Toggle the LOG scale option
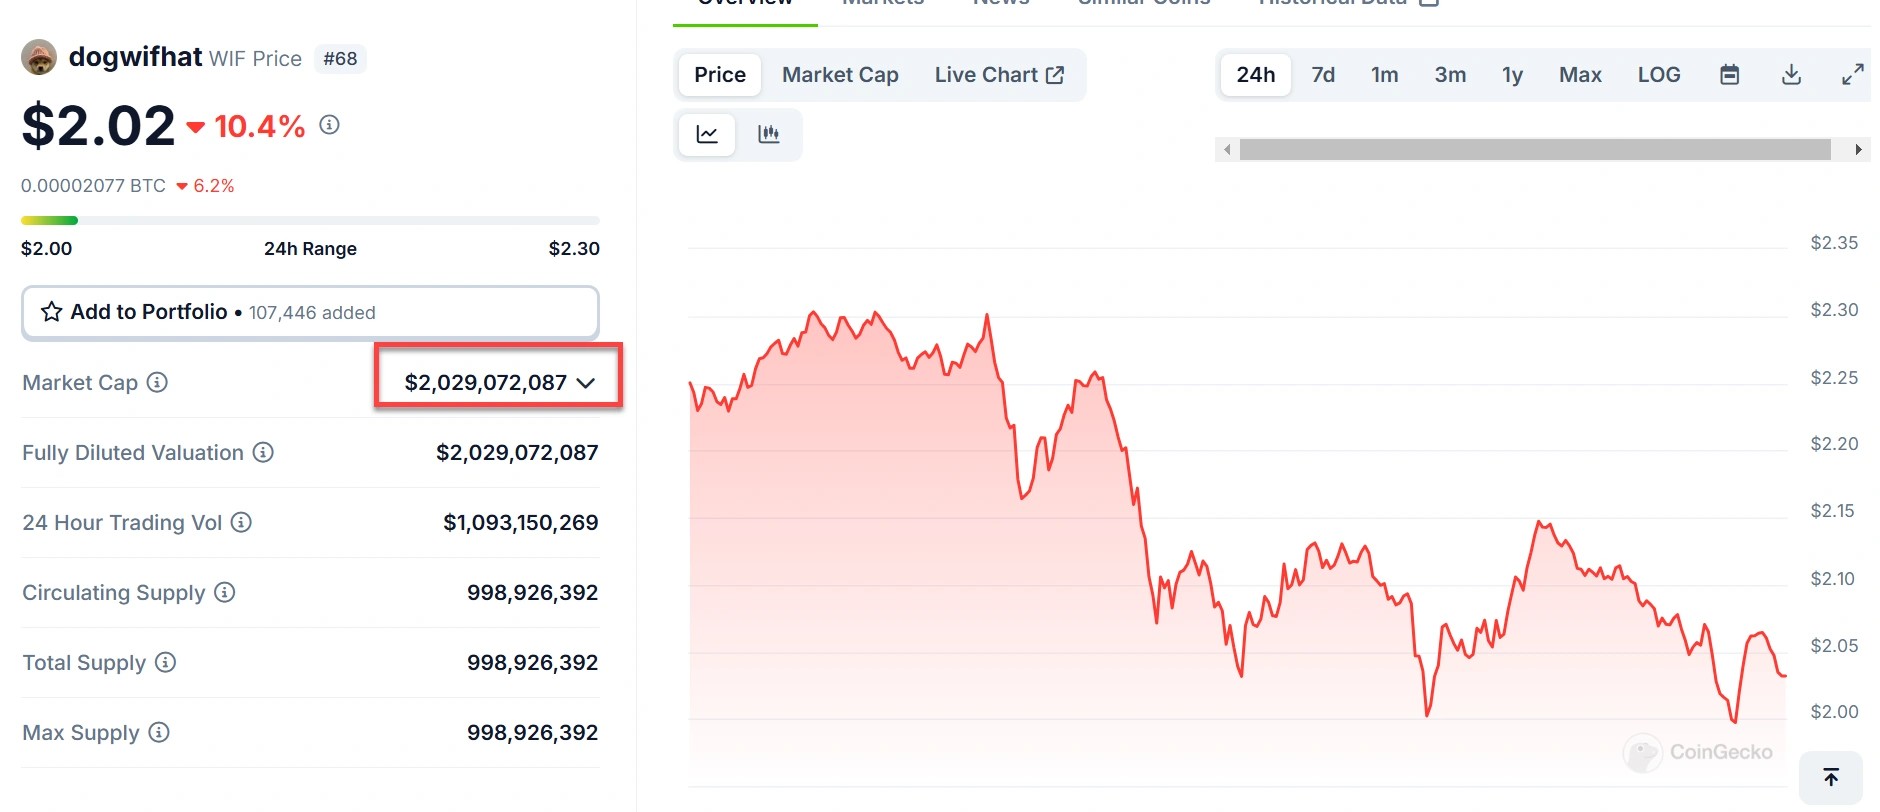1880x812 pixels. (x=1658, y=75)
